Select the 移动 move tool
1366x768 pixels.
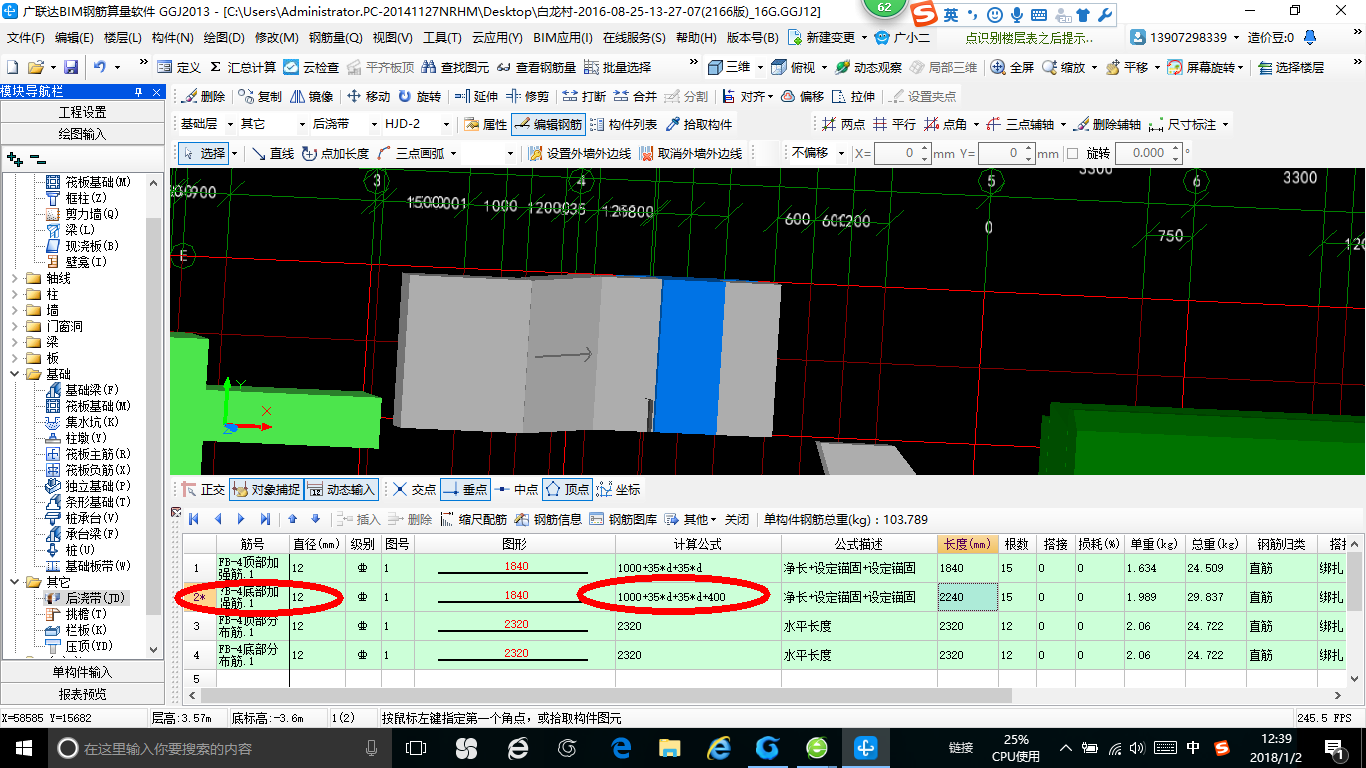pos(368,96)
